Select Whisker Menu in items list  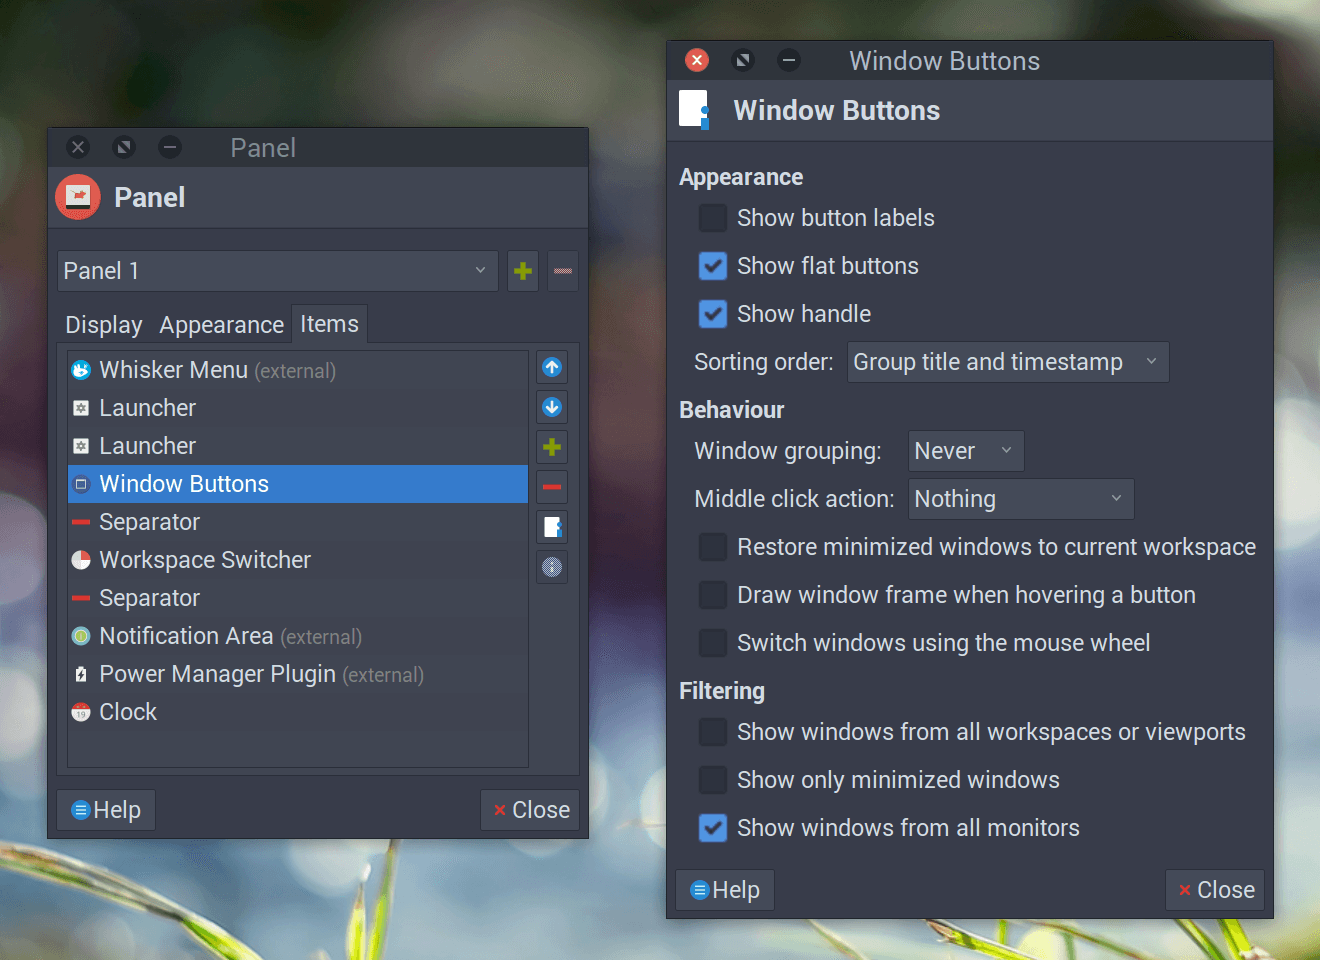click(x=298, y=370)
